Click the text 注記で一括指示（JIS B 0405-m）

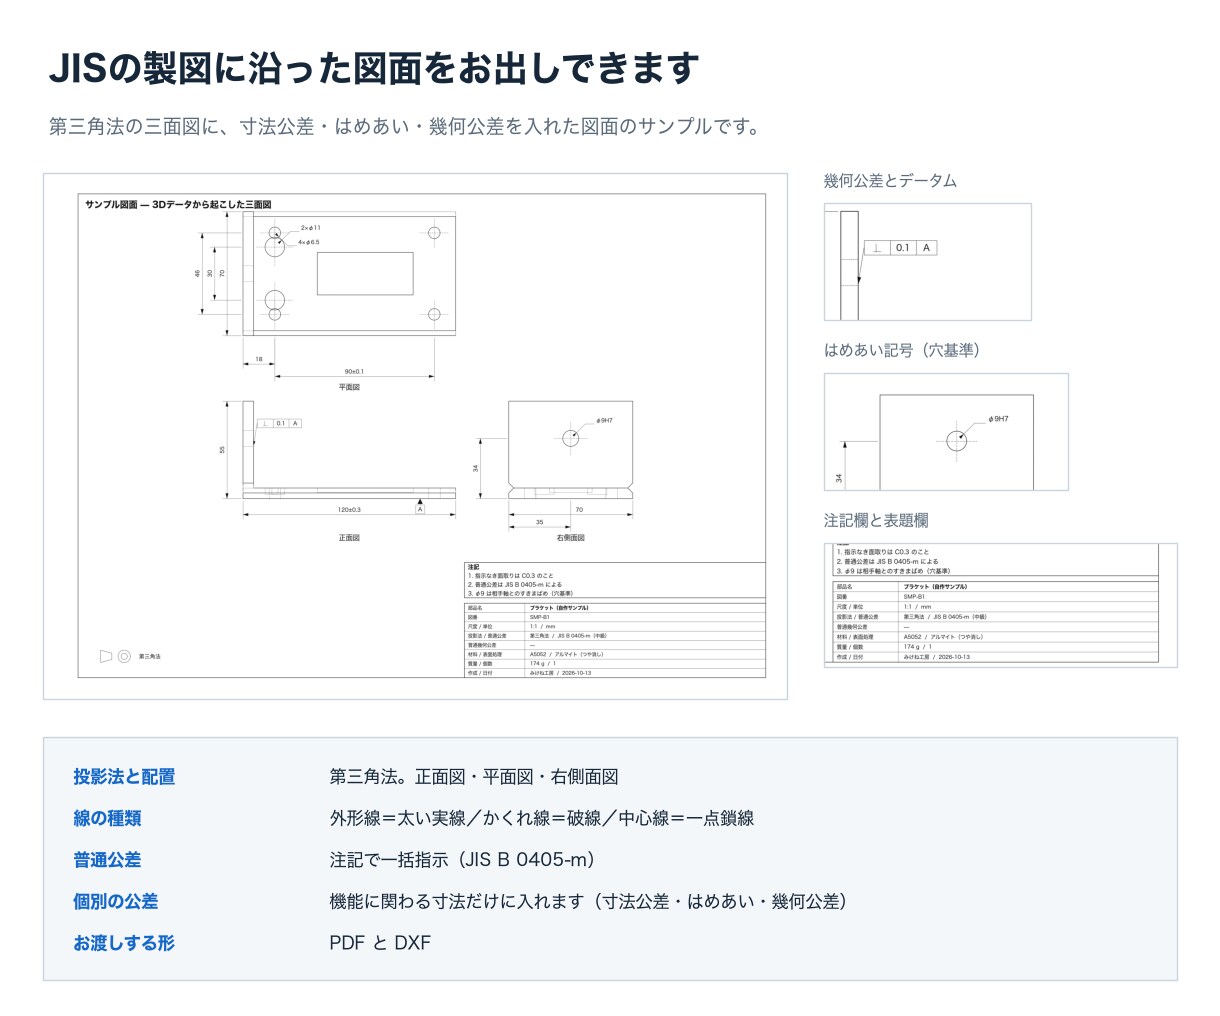click(466, 860)
